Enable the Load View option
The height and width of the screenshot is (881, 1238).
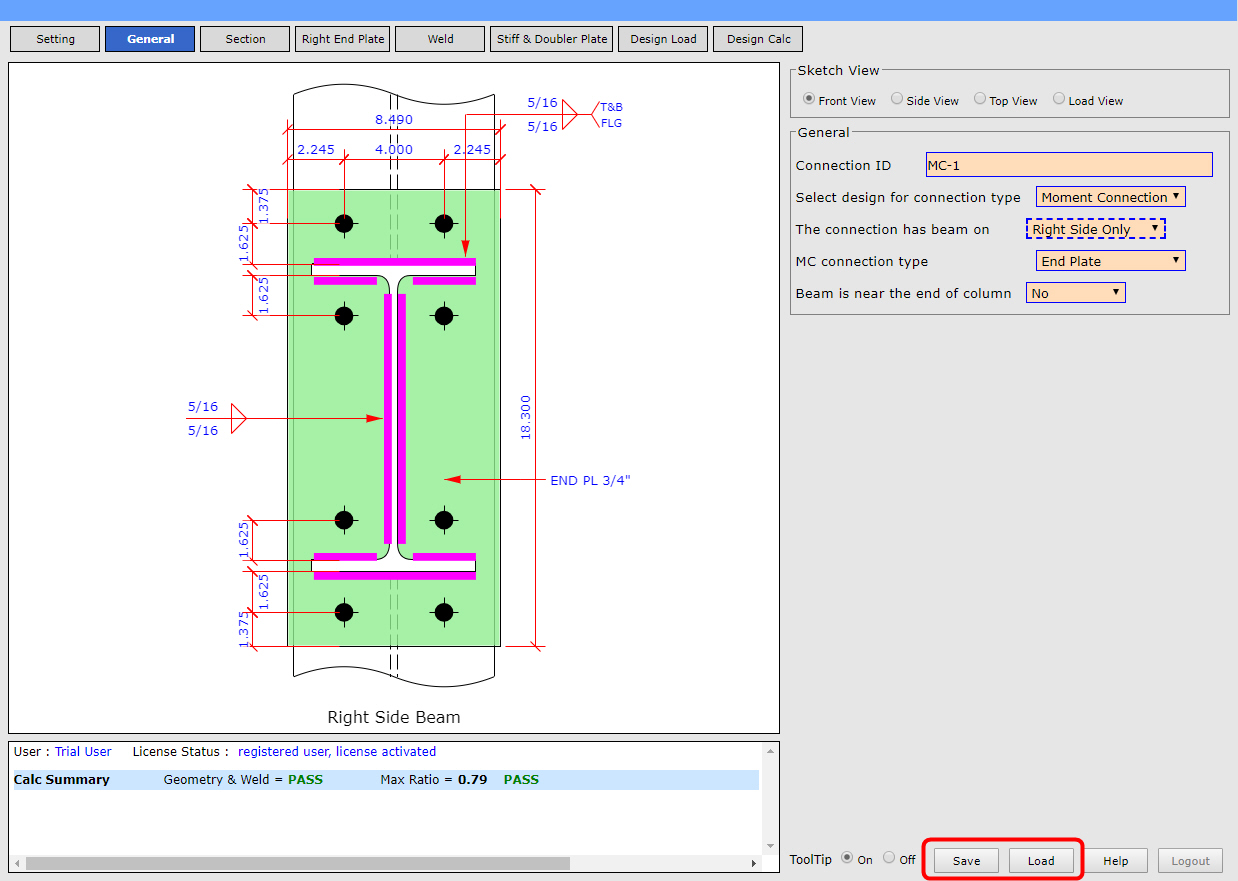(1058, 99)
